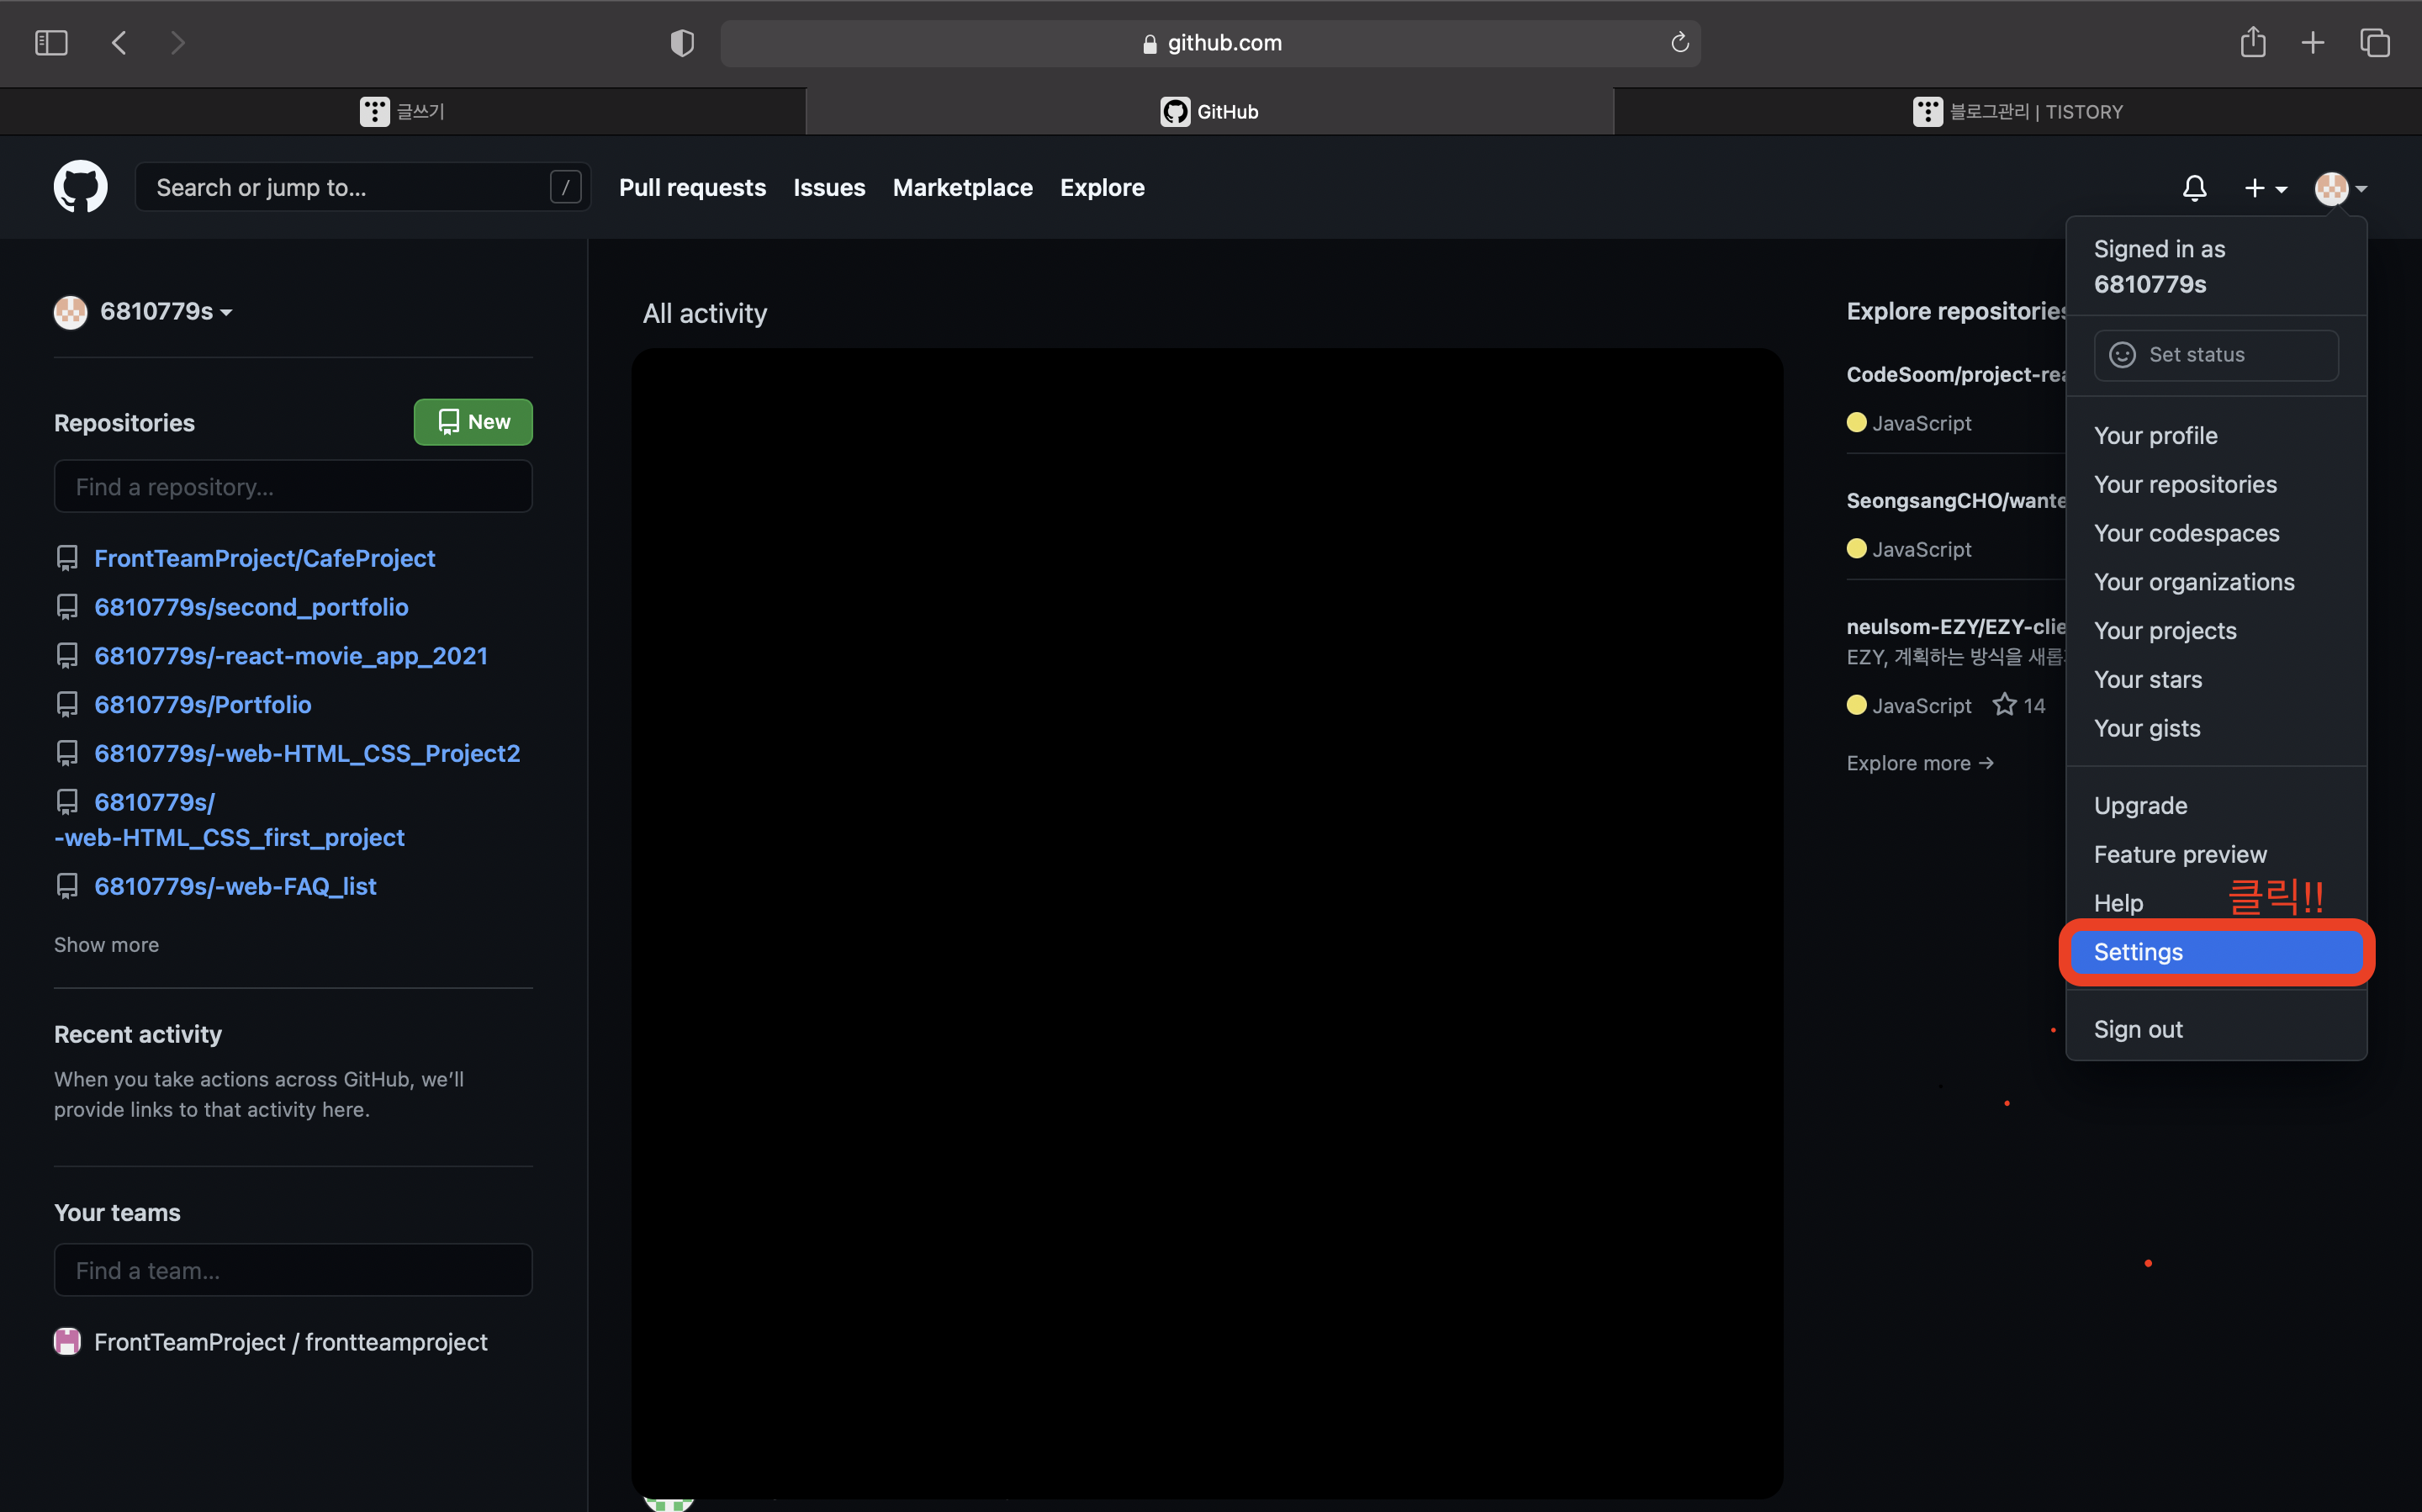Click the privacy shield icon
Screen dimensions: 2422x1512
click(x=682, y=43)
